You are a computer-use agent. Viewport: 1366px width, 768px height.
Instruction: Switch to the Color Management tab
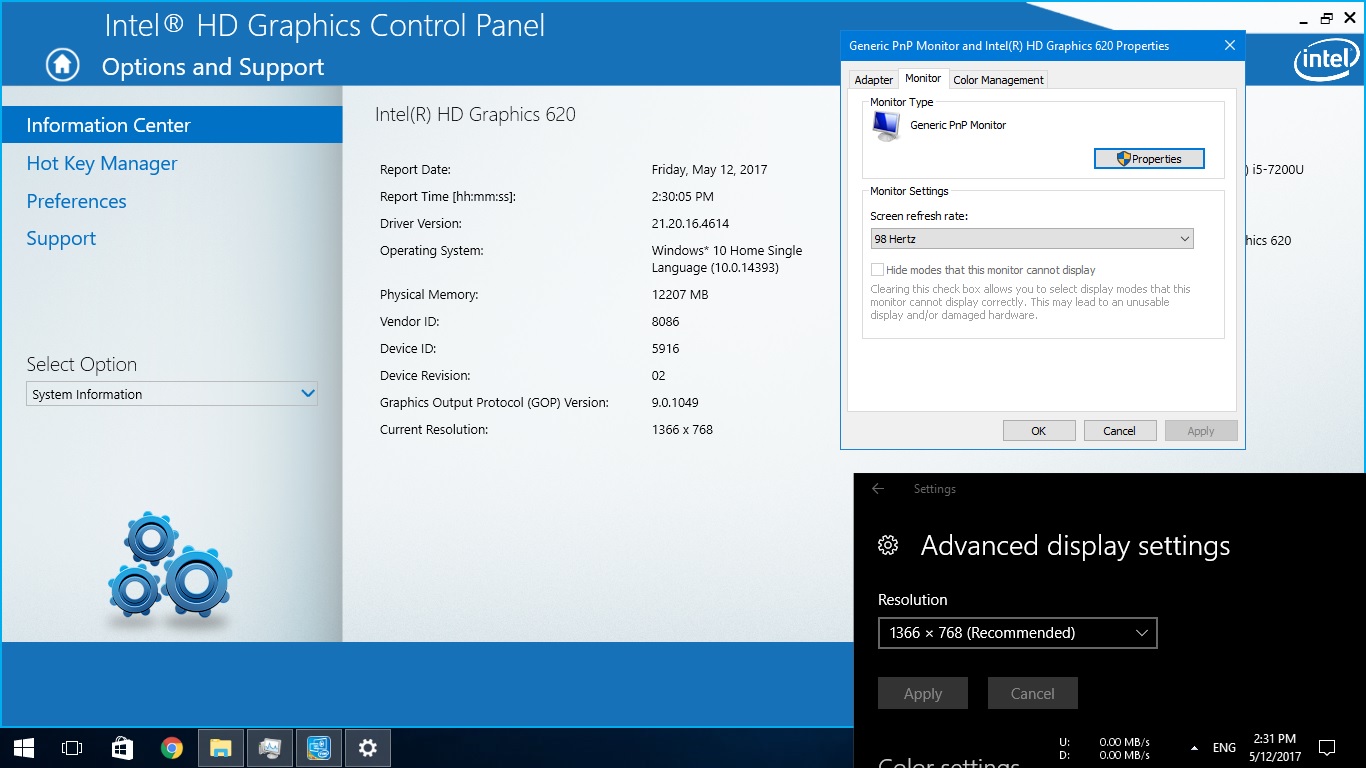coord(998,80)
